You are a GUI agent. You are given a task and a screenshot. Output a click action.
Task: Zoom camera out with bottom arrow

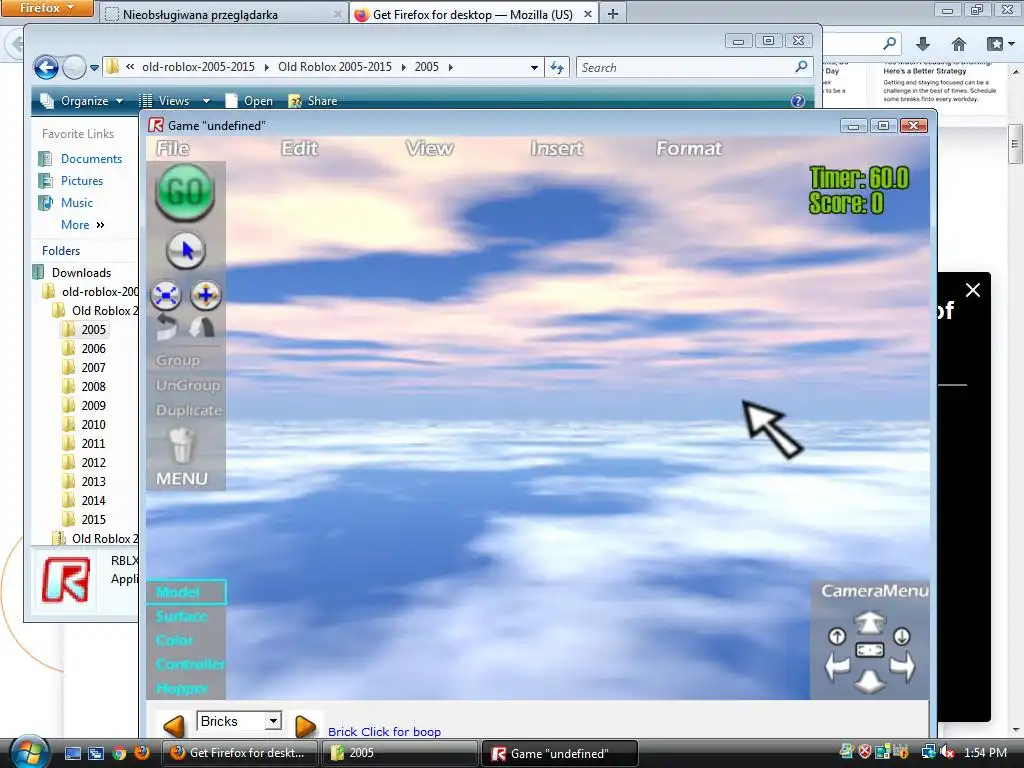point(869,682)
